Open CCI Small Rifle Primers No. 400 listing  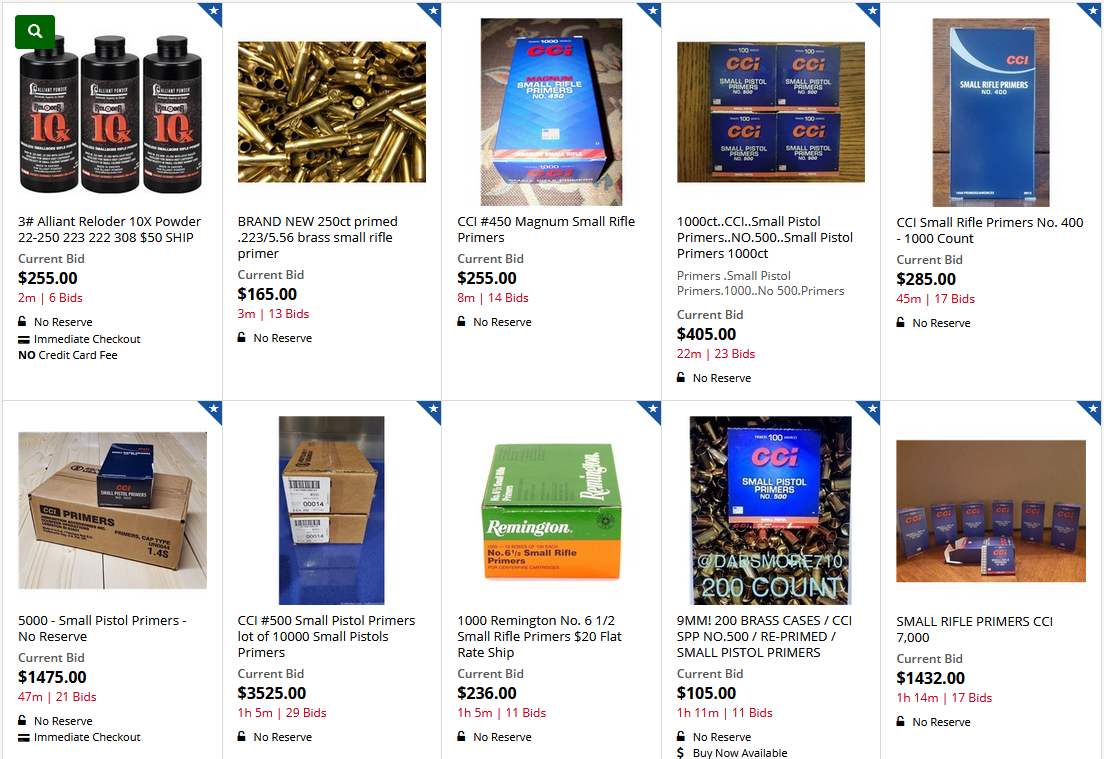[989, 230]
